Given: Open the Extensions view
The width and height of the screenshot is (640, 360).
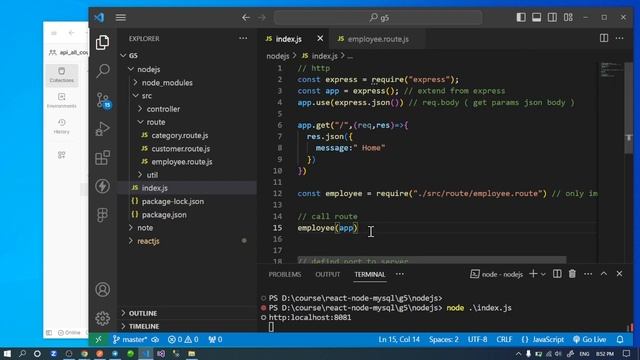Looking at the screenshot, I should [x=102, y=158].
